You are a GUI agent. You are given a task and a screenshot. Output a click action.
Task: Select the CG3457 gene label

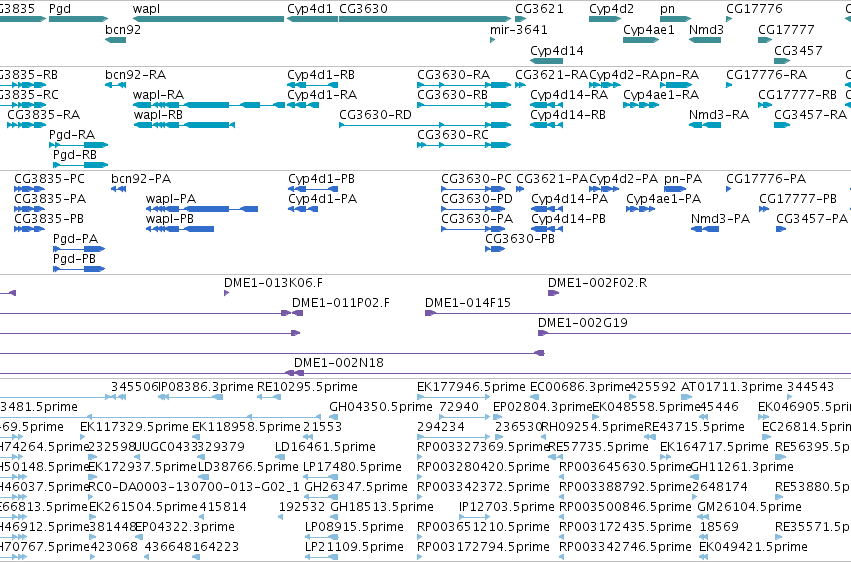(798, 51)
